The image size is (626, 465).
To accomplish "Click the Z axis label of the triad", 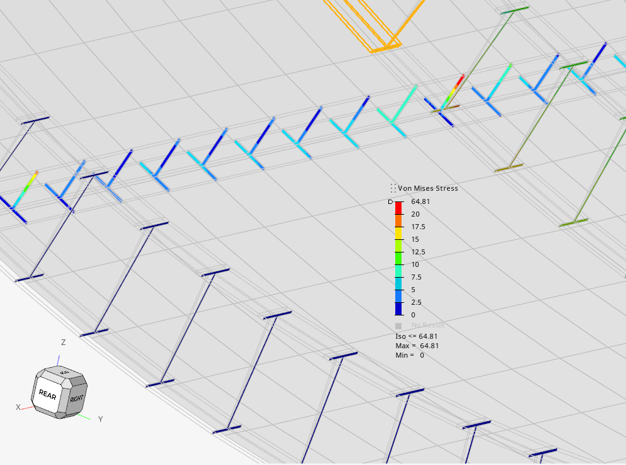I will tap(63, 342).
